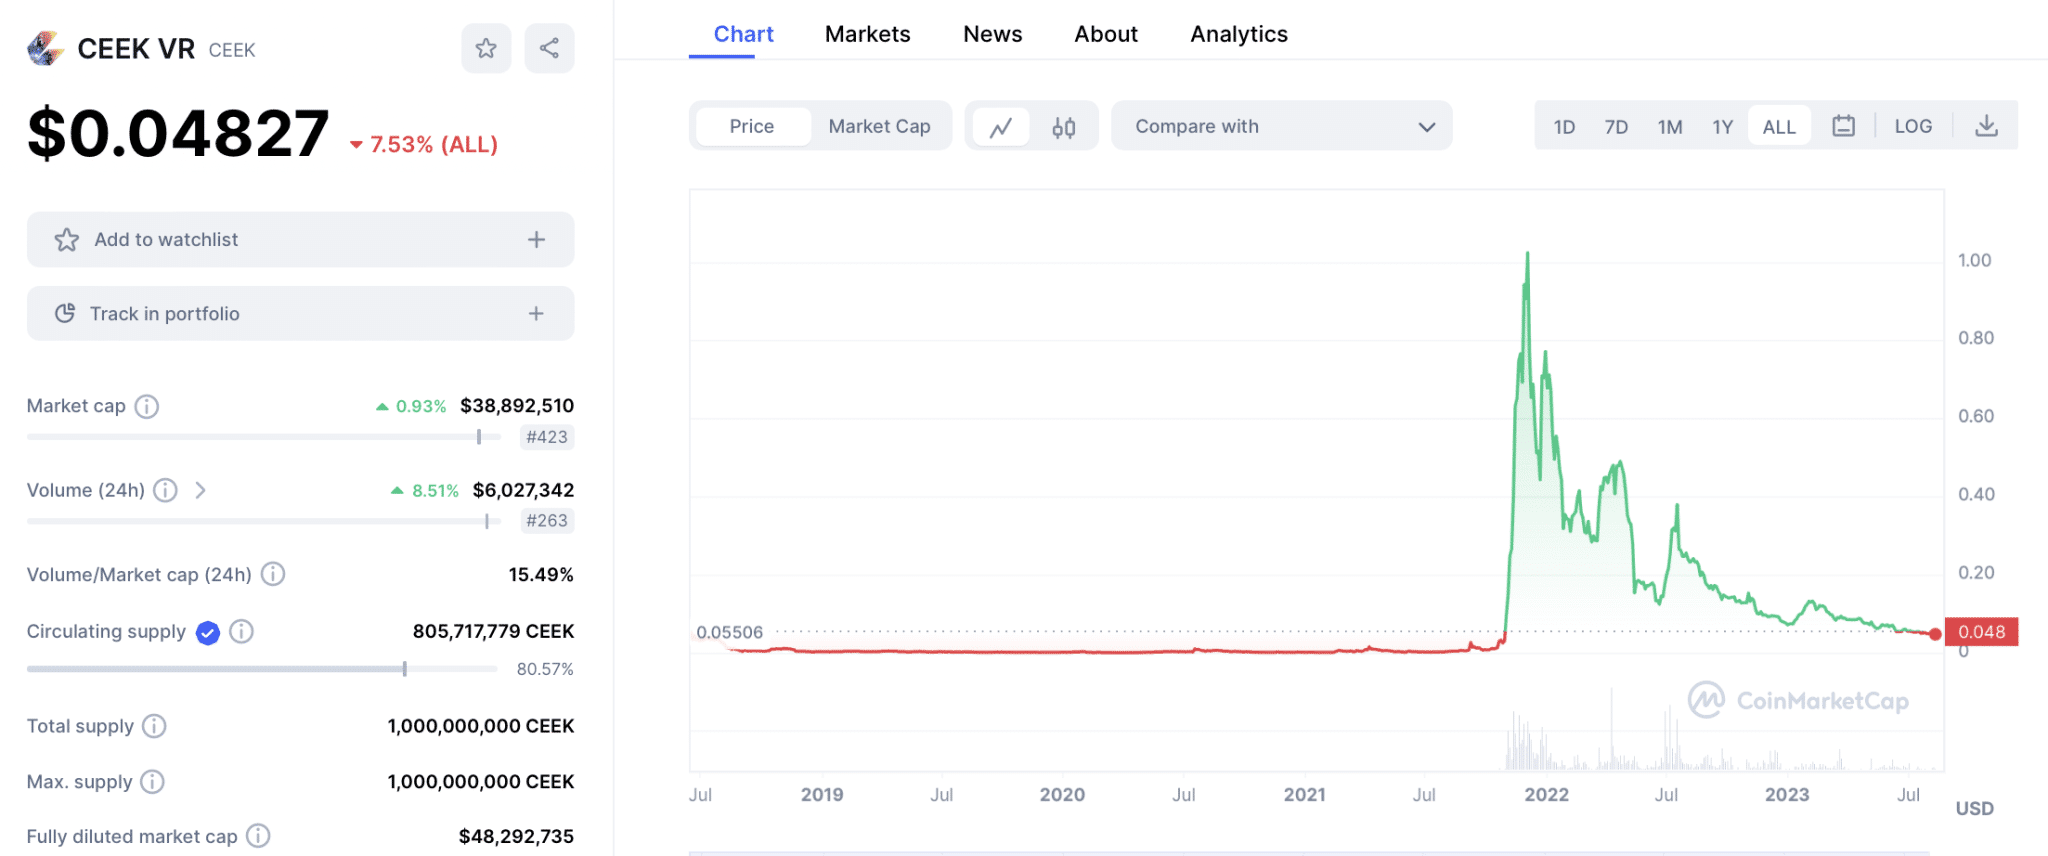Click the chart peak near 1.00
2048x856 pixels.
(x=1527, y=255)
